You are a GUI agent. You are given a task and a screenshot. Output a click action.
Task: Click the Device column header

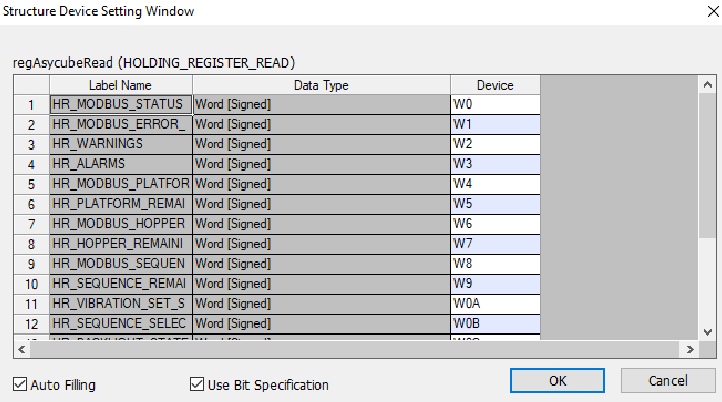point(495,85)
